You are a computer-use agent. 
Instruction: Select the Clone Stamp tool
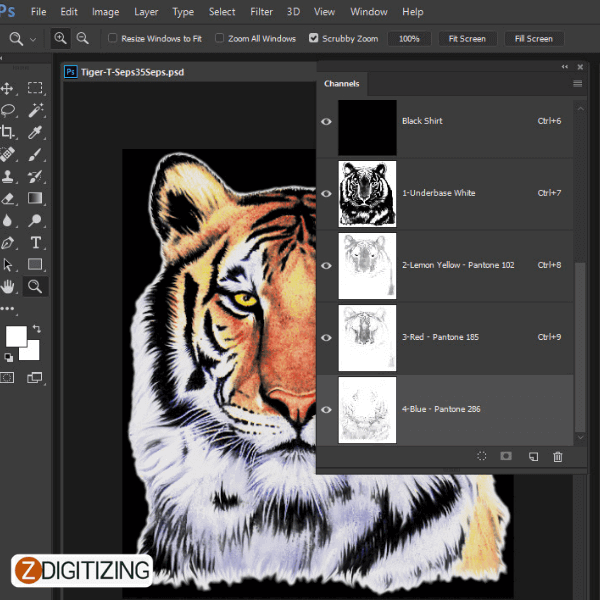click(7, 176)
